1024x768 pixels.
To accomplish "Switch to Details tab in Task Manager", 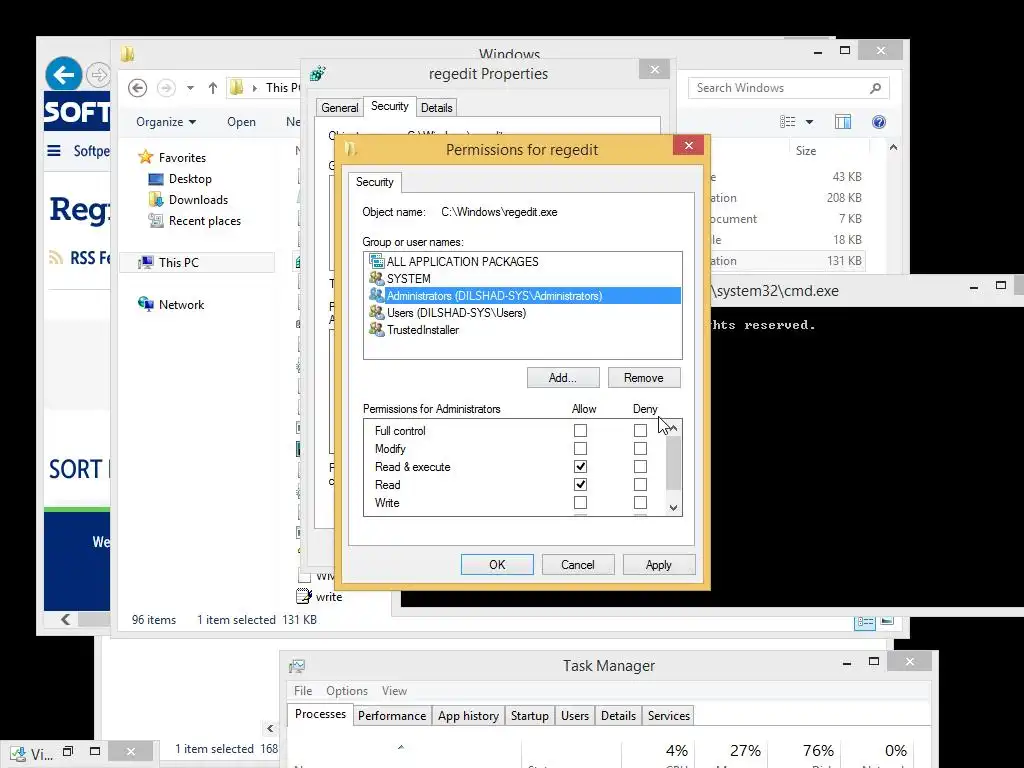I will tap(618, 716).
